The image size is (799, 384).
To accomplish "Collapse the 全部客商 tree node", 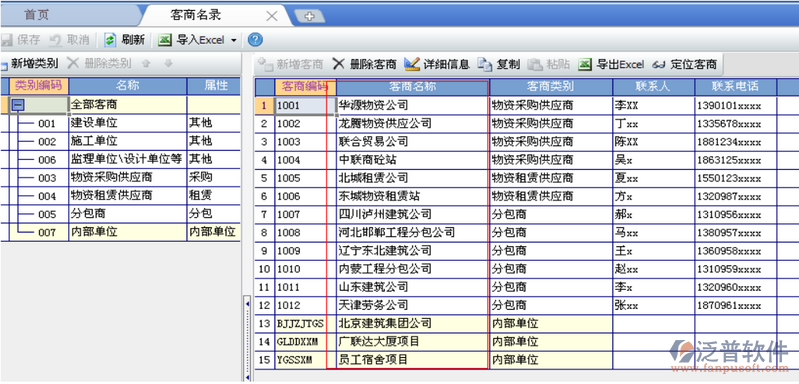I will 18,105.
